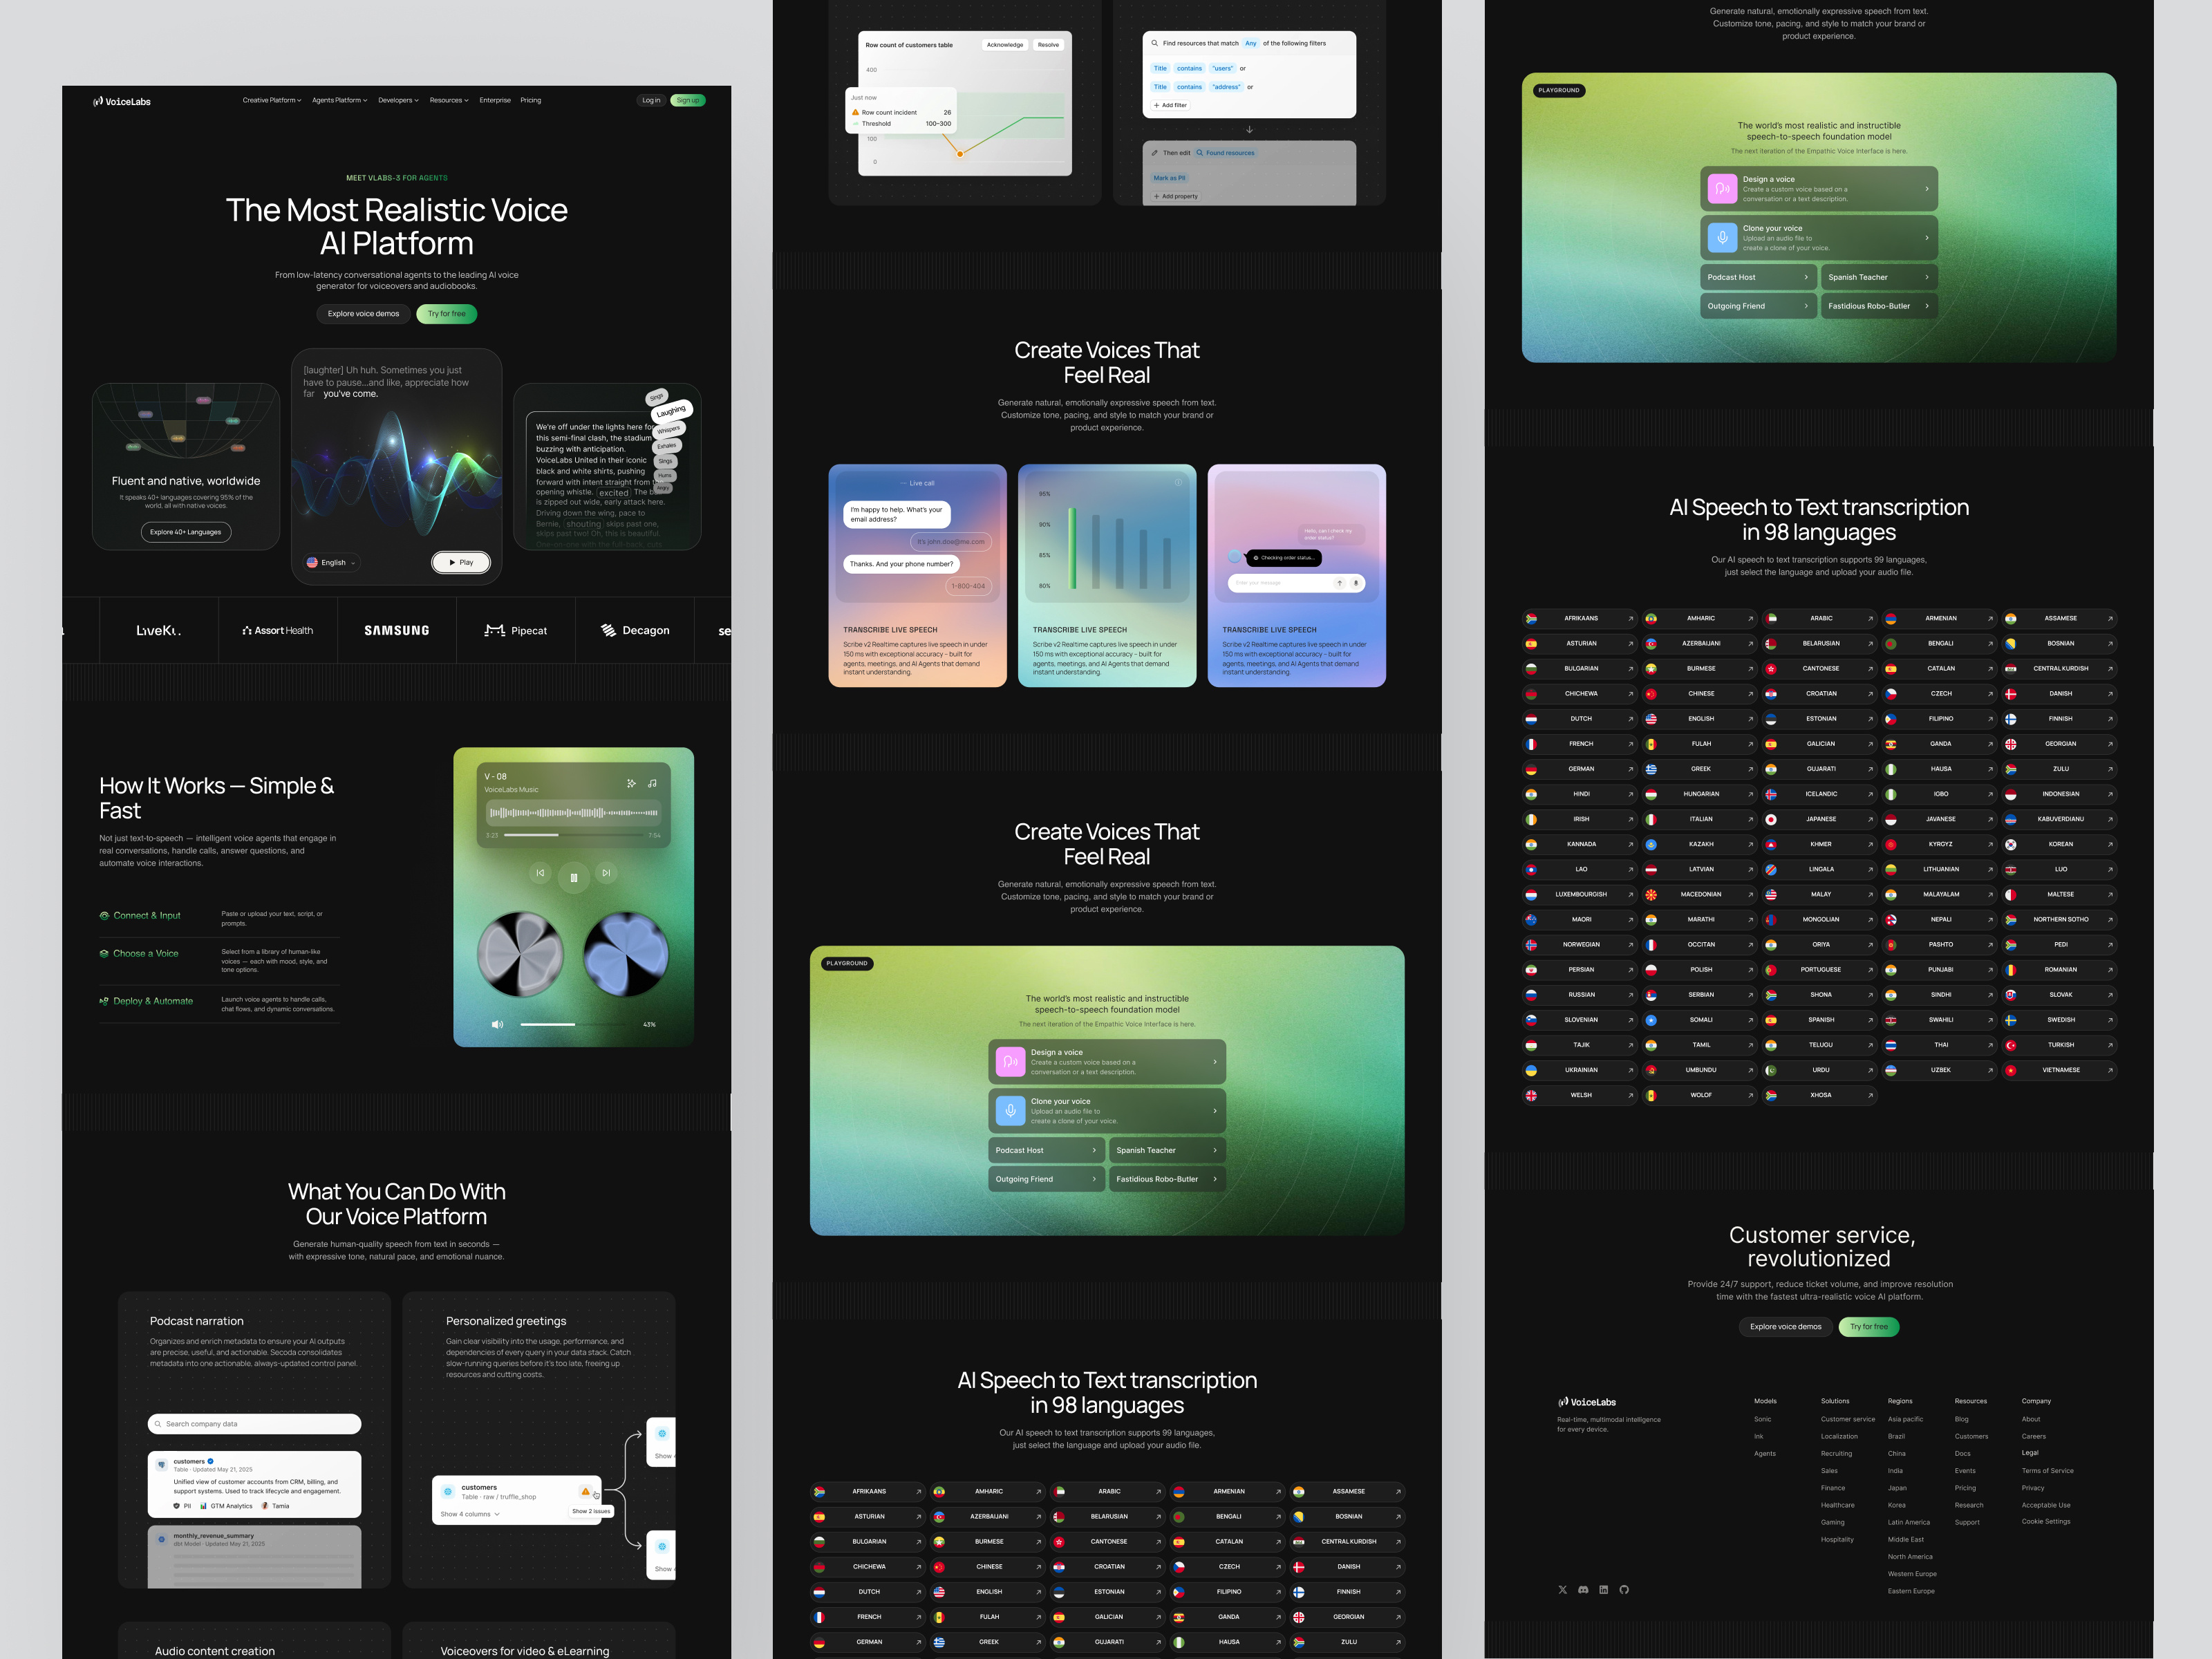
Task: Click the Try for free button
Action: (x=446, y=313)
